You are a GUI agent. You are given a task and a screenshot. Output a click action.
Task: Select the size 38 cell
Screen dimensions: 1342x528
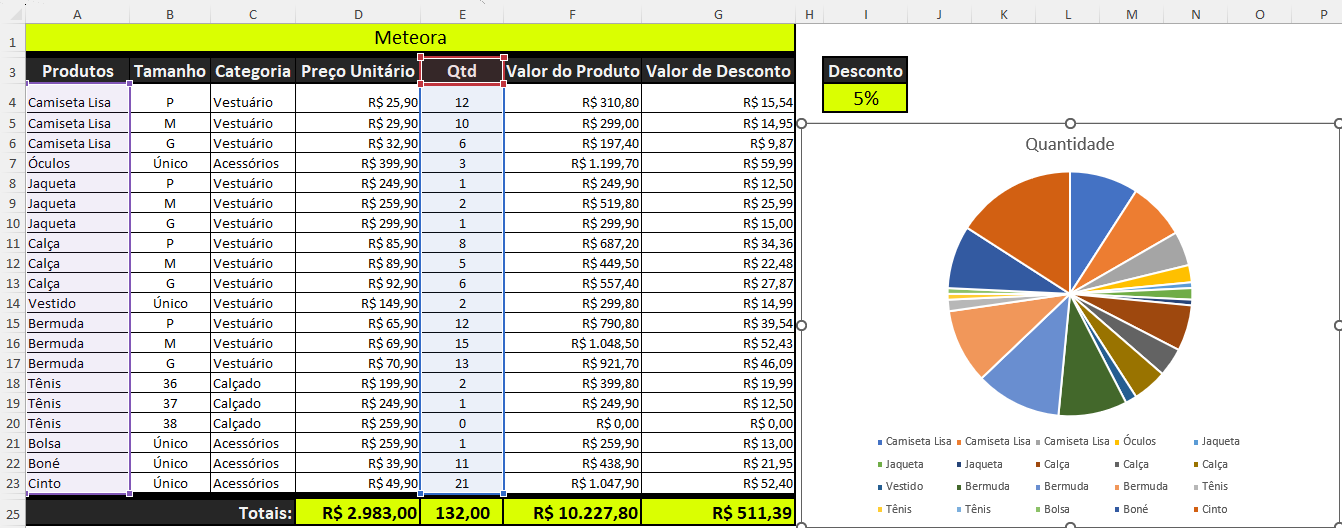[x=170, y=423]
